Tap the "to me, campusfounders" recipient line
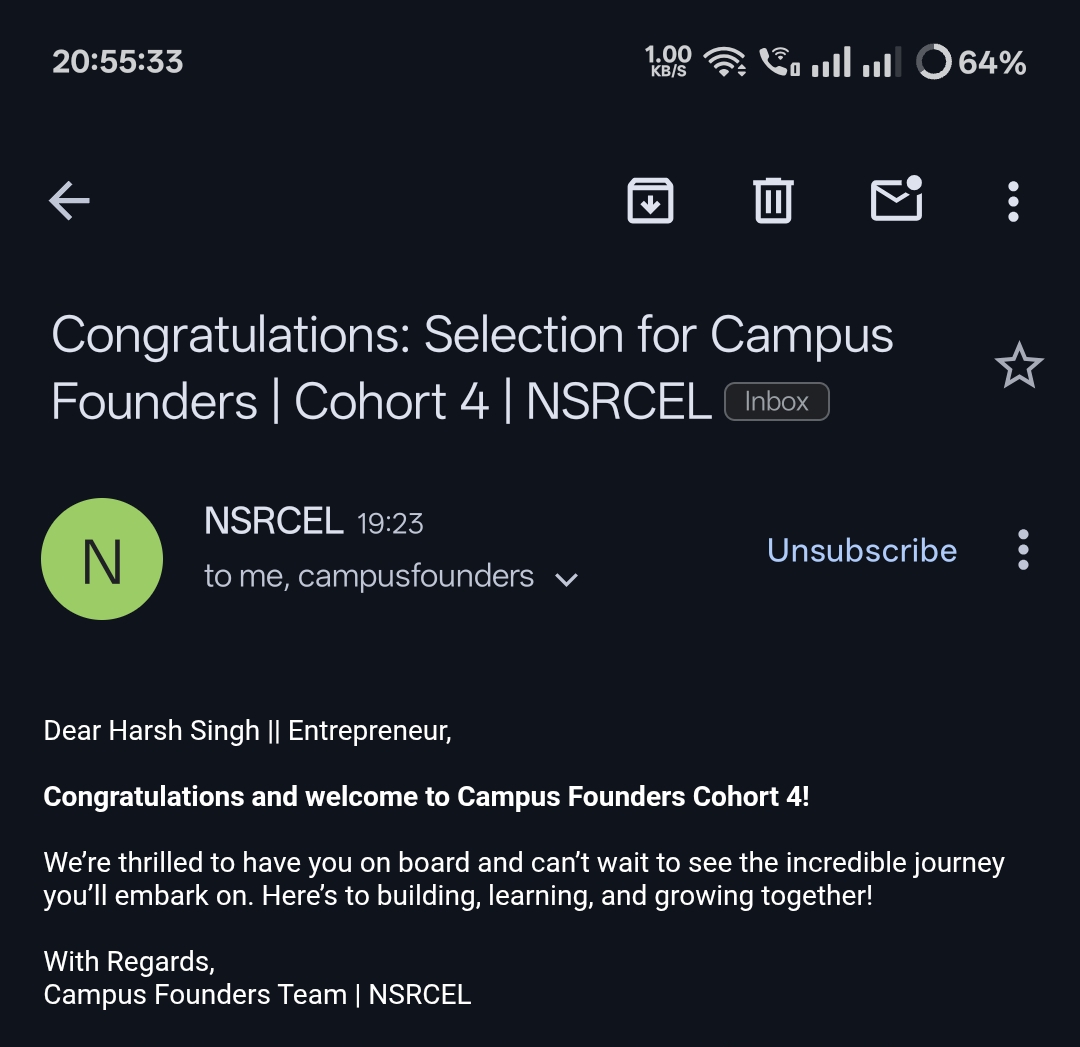 [369, 577]
